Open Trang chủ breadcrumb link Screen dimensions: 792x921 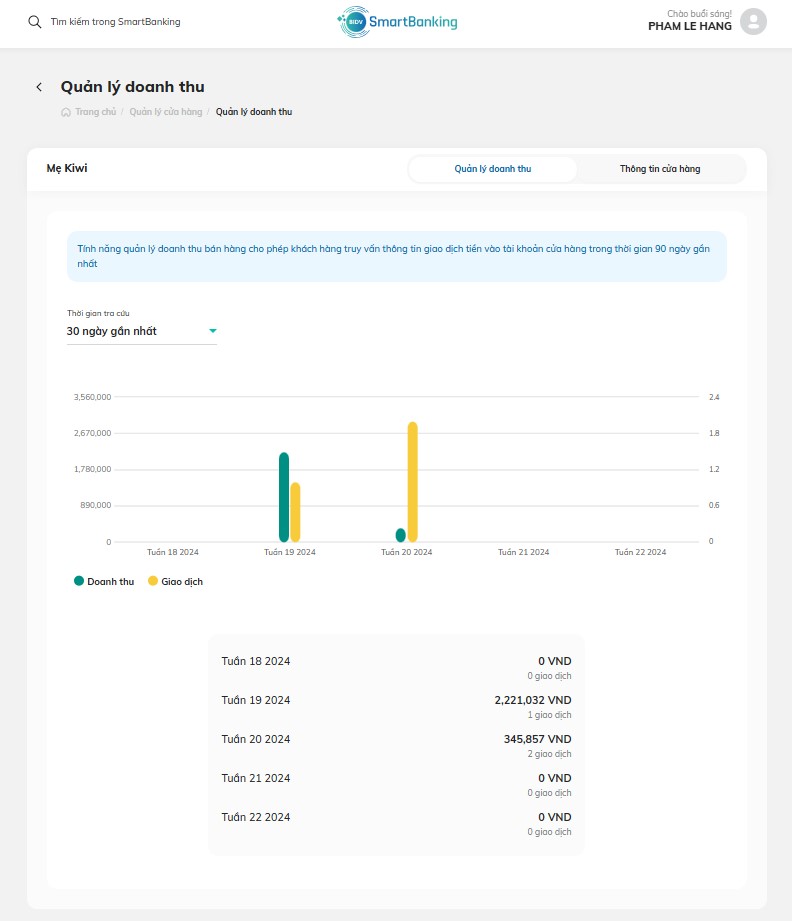coord(96,112)
